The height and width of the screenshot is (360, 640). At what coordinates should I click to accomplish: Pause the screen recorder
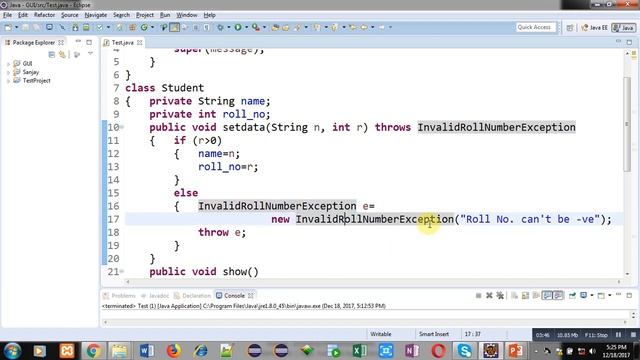618,335
